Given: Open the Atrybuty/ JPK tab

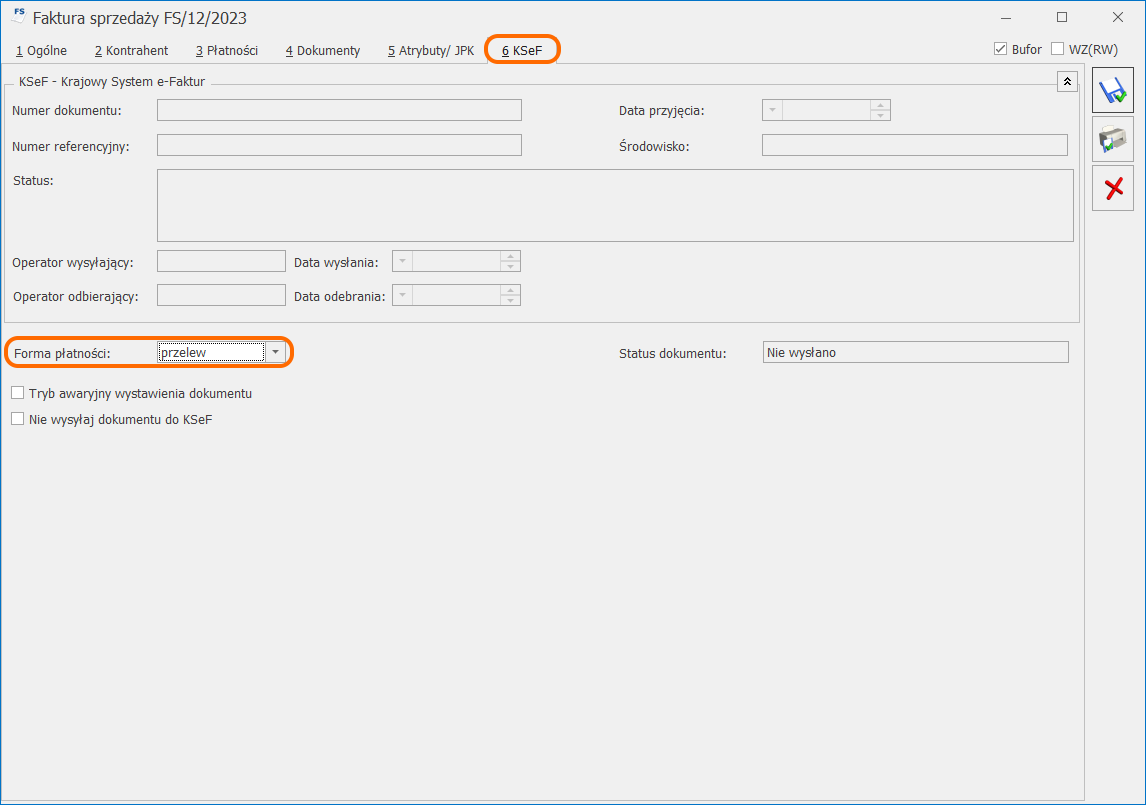Looking at the screenshot, I should (x=431, y=50).
